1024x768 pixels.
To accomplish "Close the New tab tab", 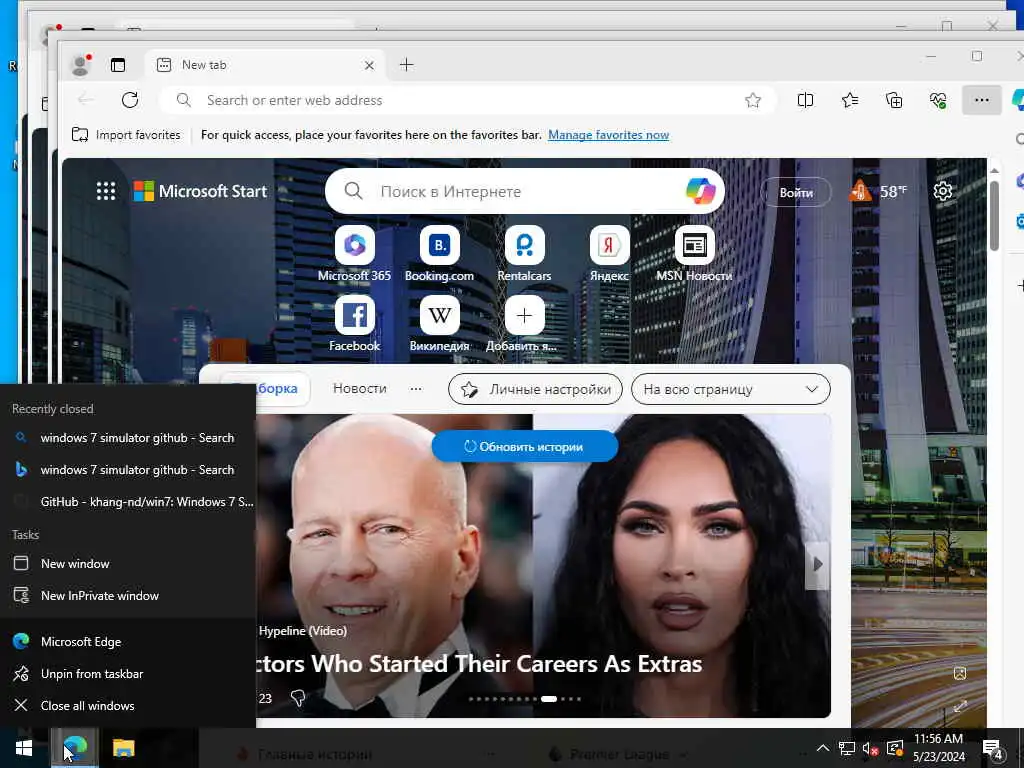I will 369,65.
